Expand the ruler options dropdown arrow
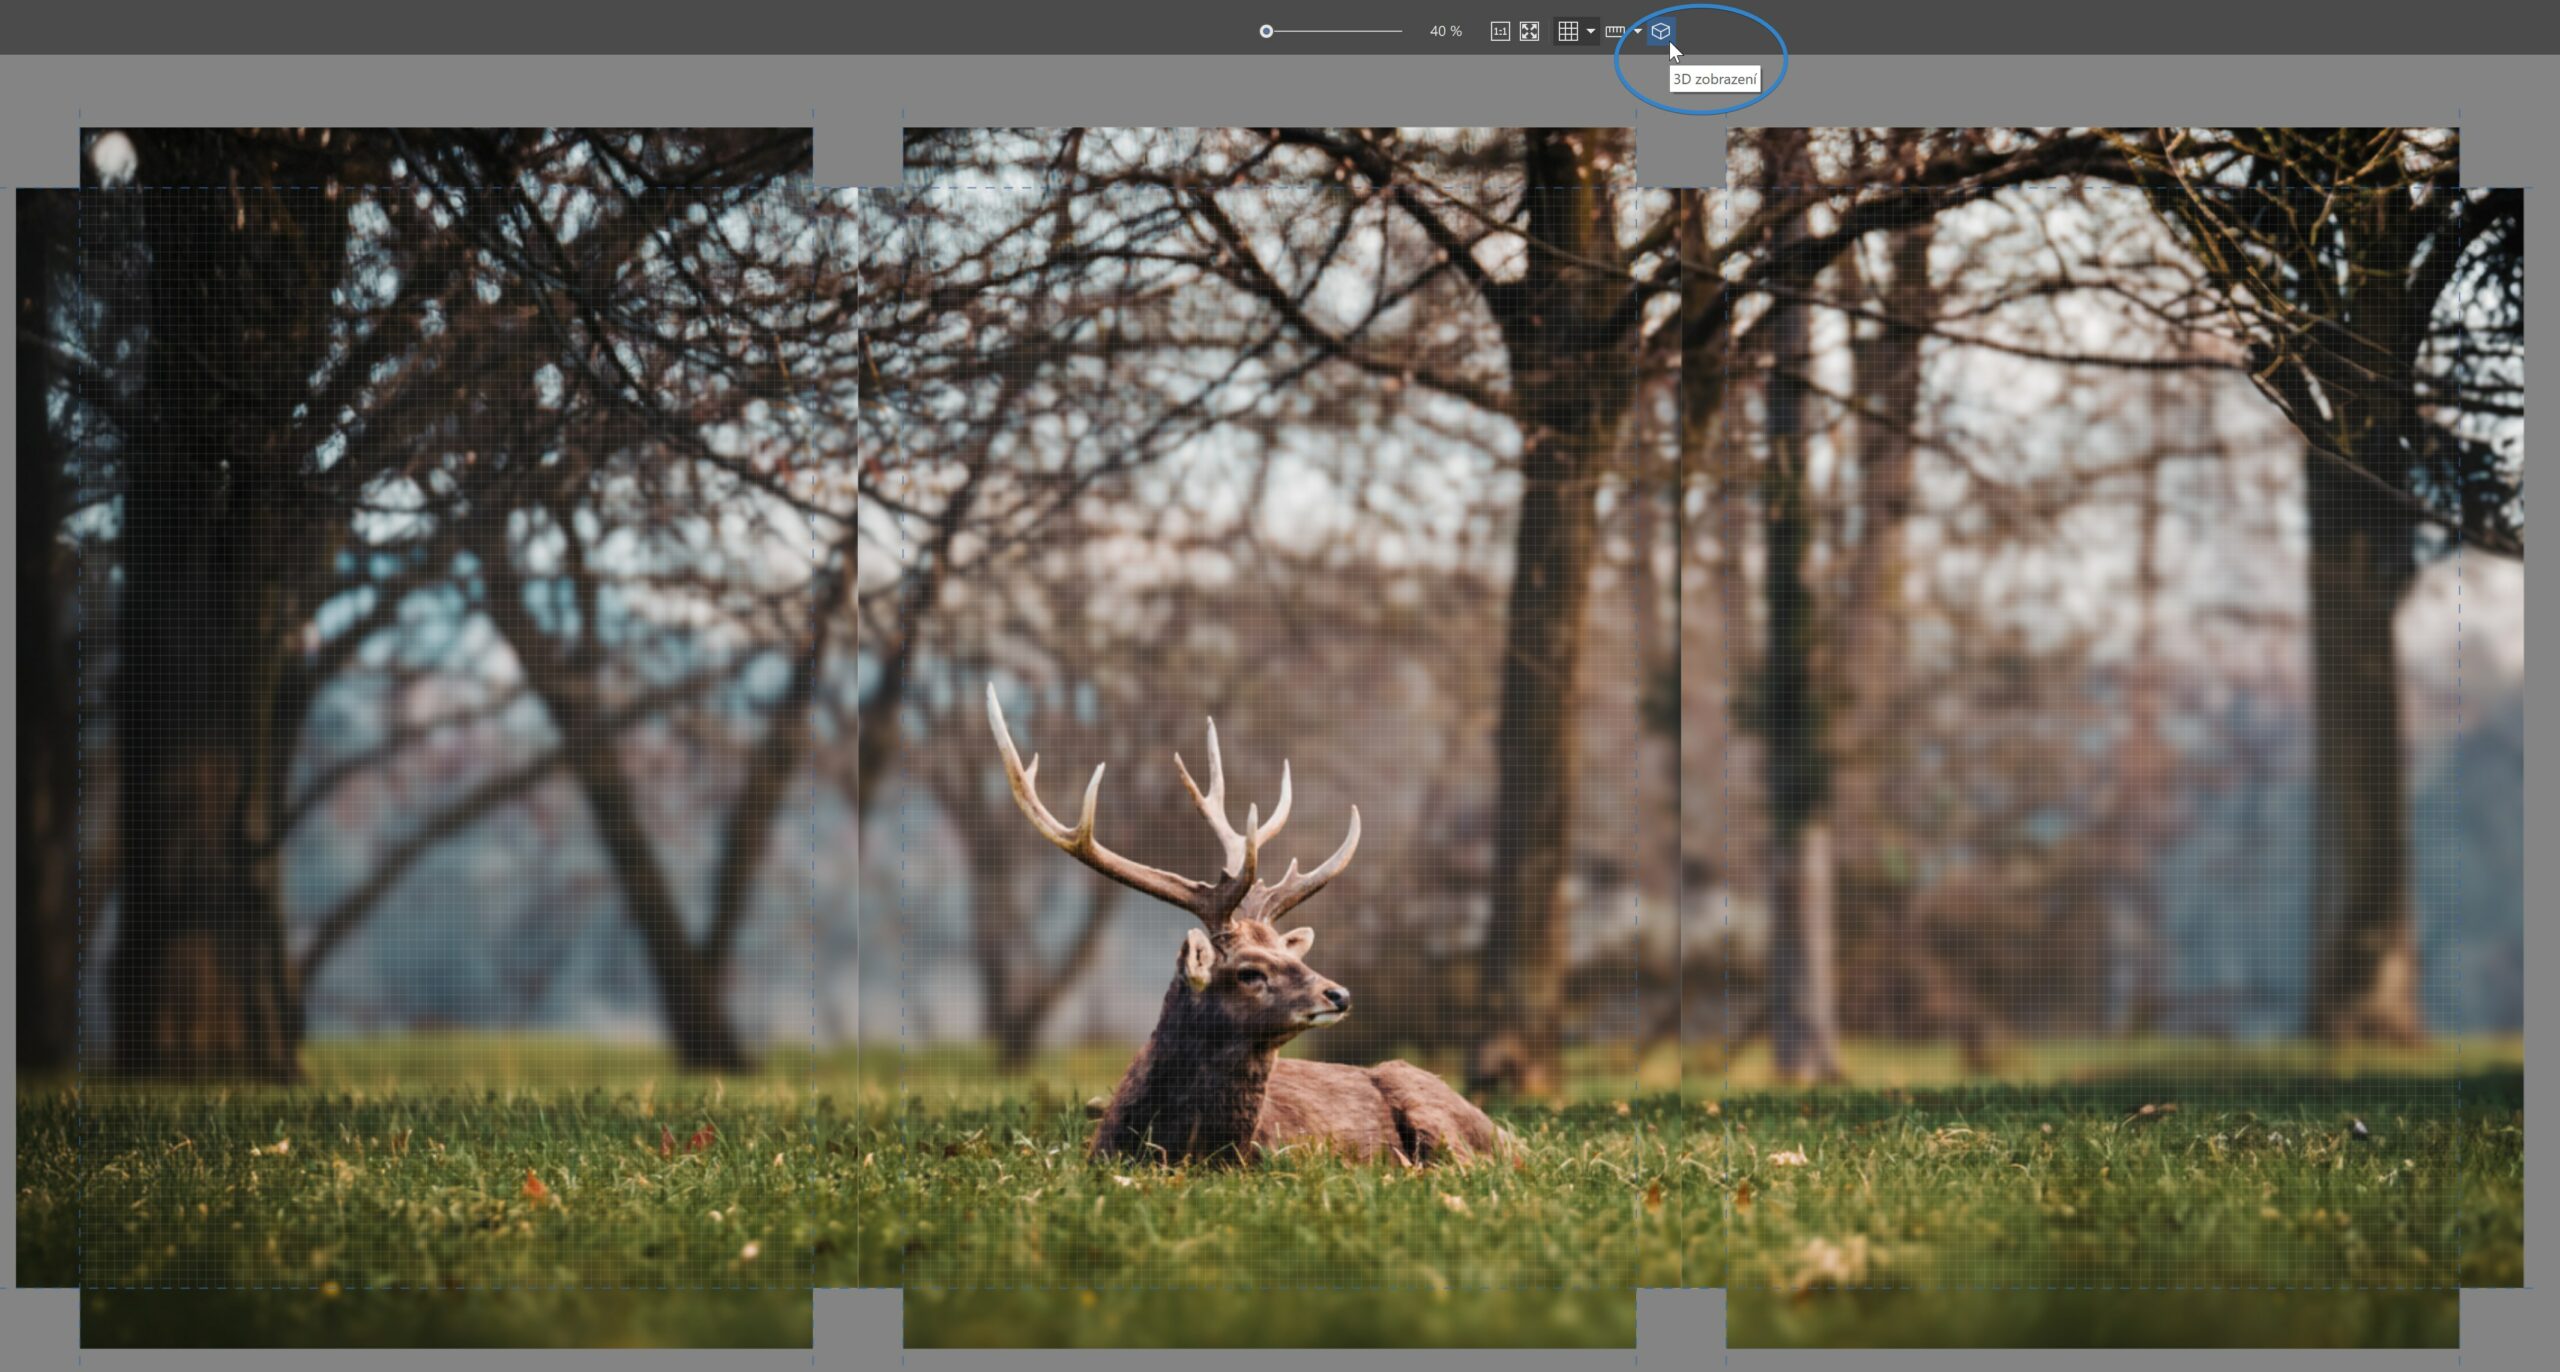This screenshot has width=2560, height=1372. coord(1637,31)
